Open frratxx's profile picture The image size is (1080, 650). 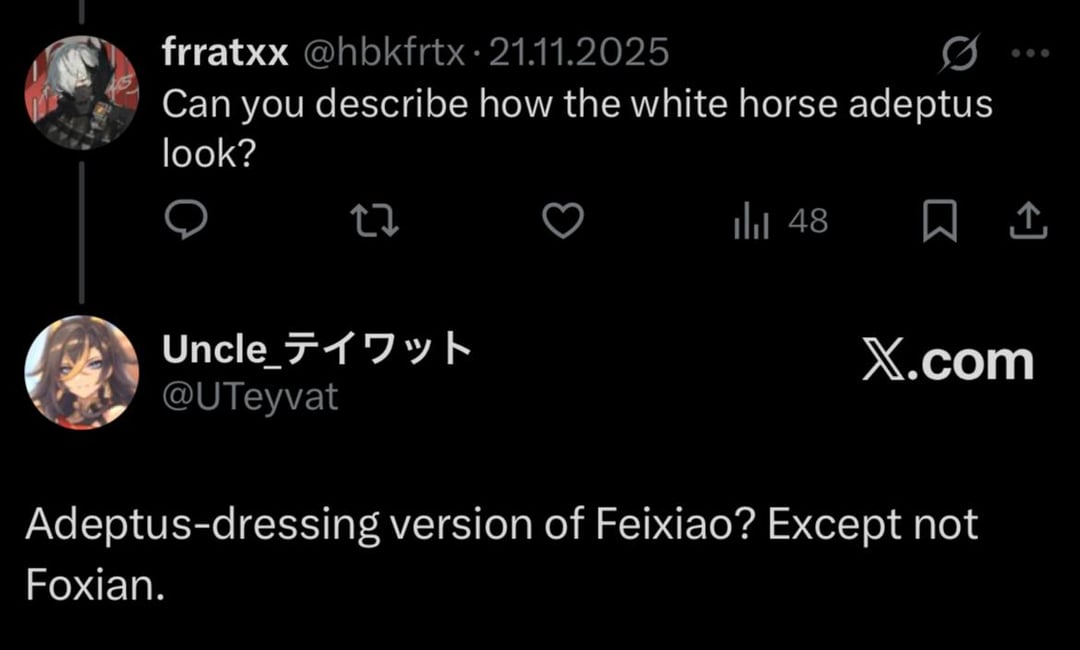[81, 93]
